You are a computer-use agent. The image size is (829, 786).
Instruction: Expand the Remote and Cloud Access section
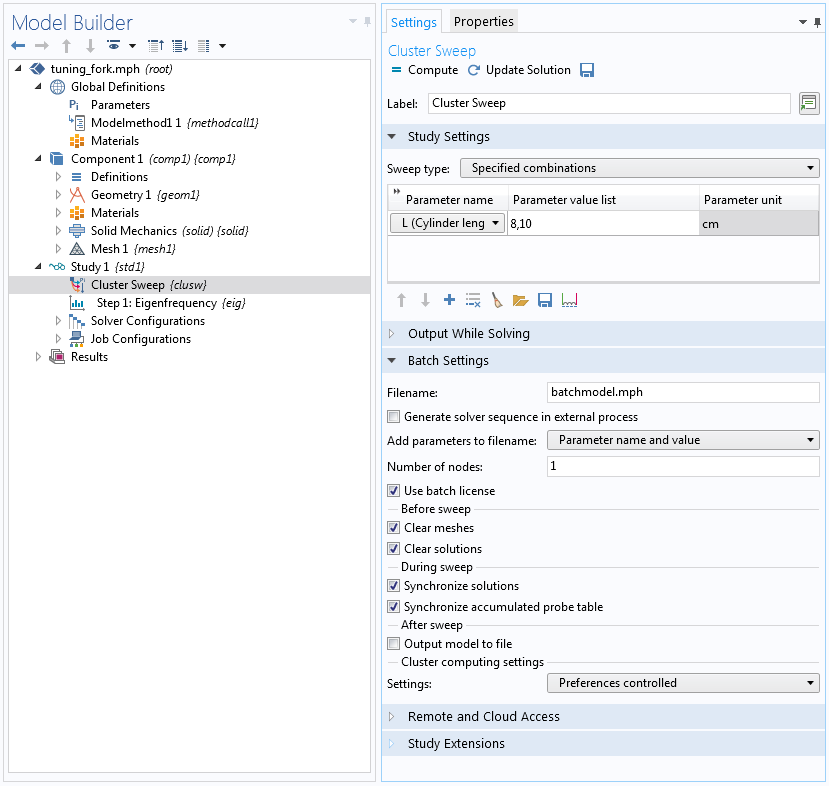coord(483,717)
